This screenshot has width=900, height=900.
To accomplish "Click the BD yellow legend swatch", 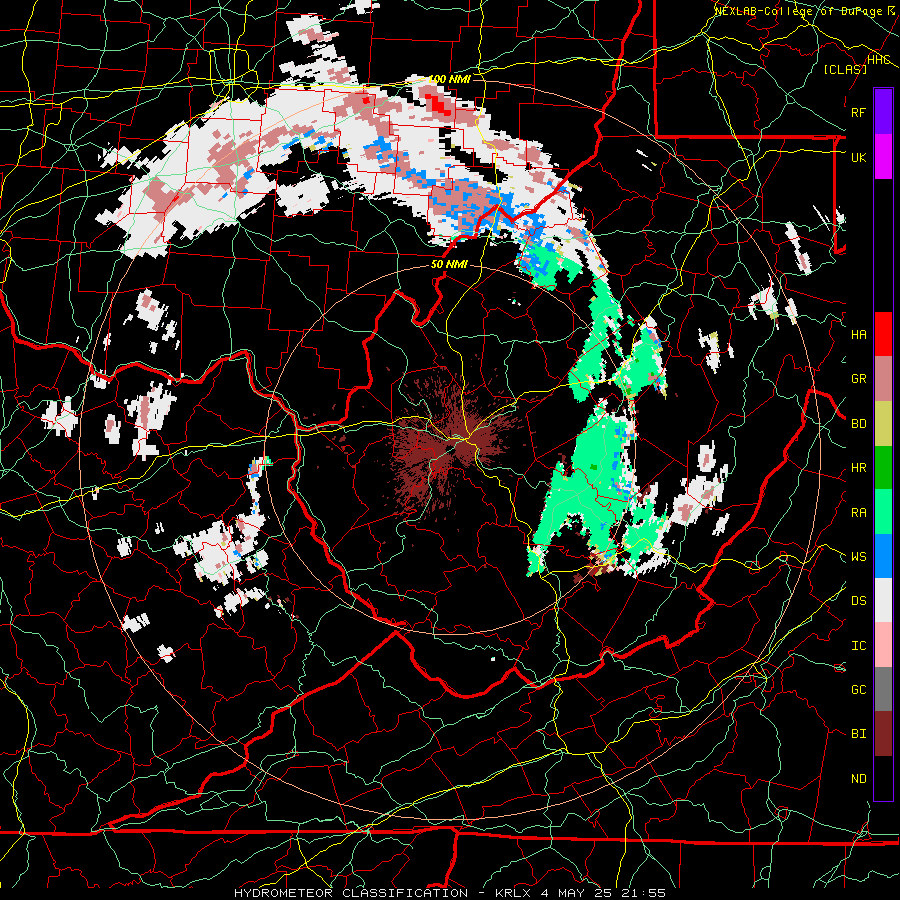I will [x=883, y=423].
